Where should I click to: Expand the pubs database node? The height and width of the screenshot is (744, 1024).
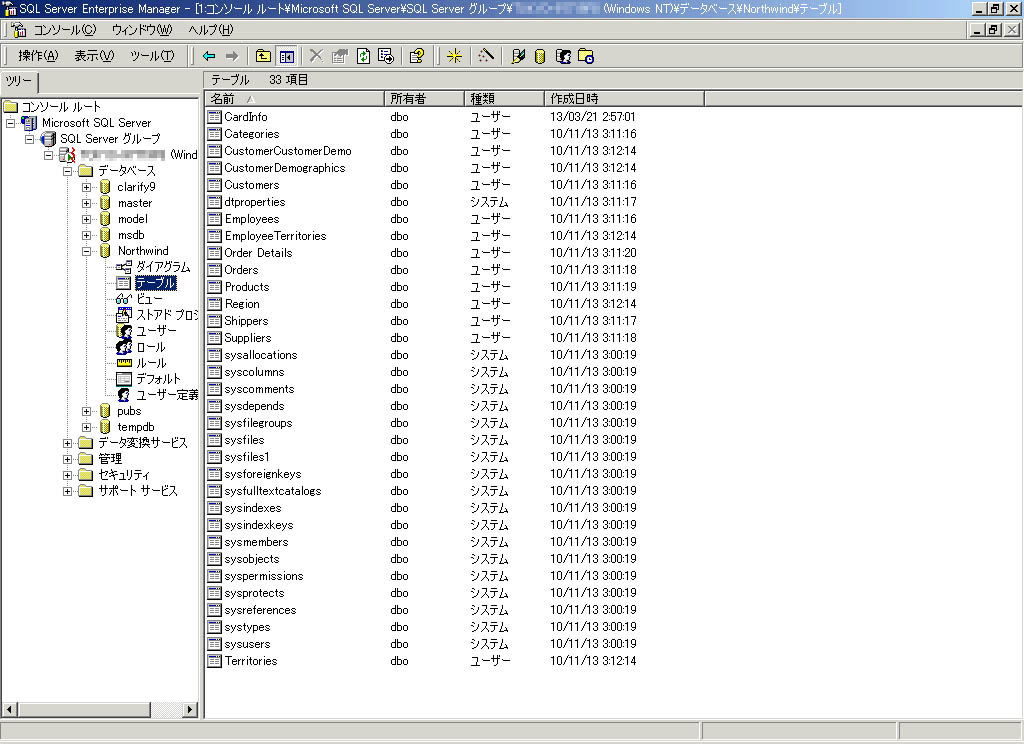pyautogui.click(x=87, y=411)
